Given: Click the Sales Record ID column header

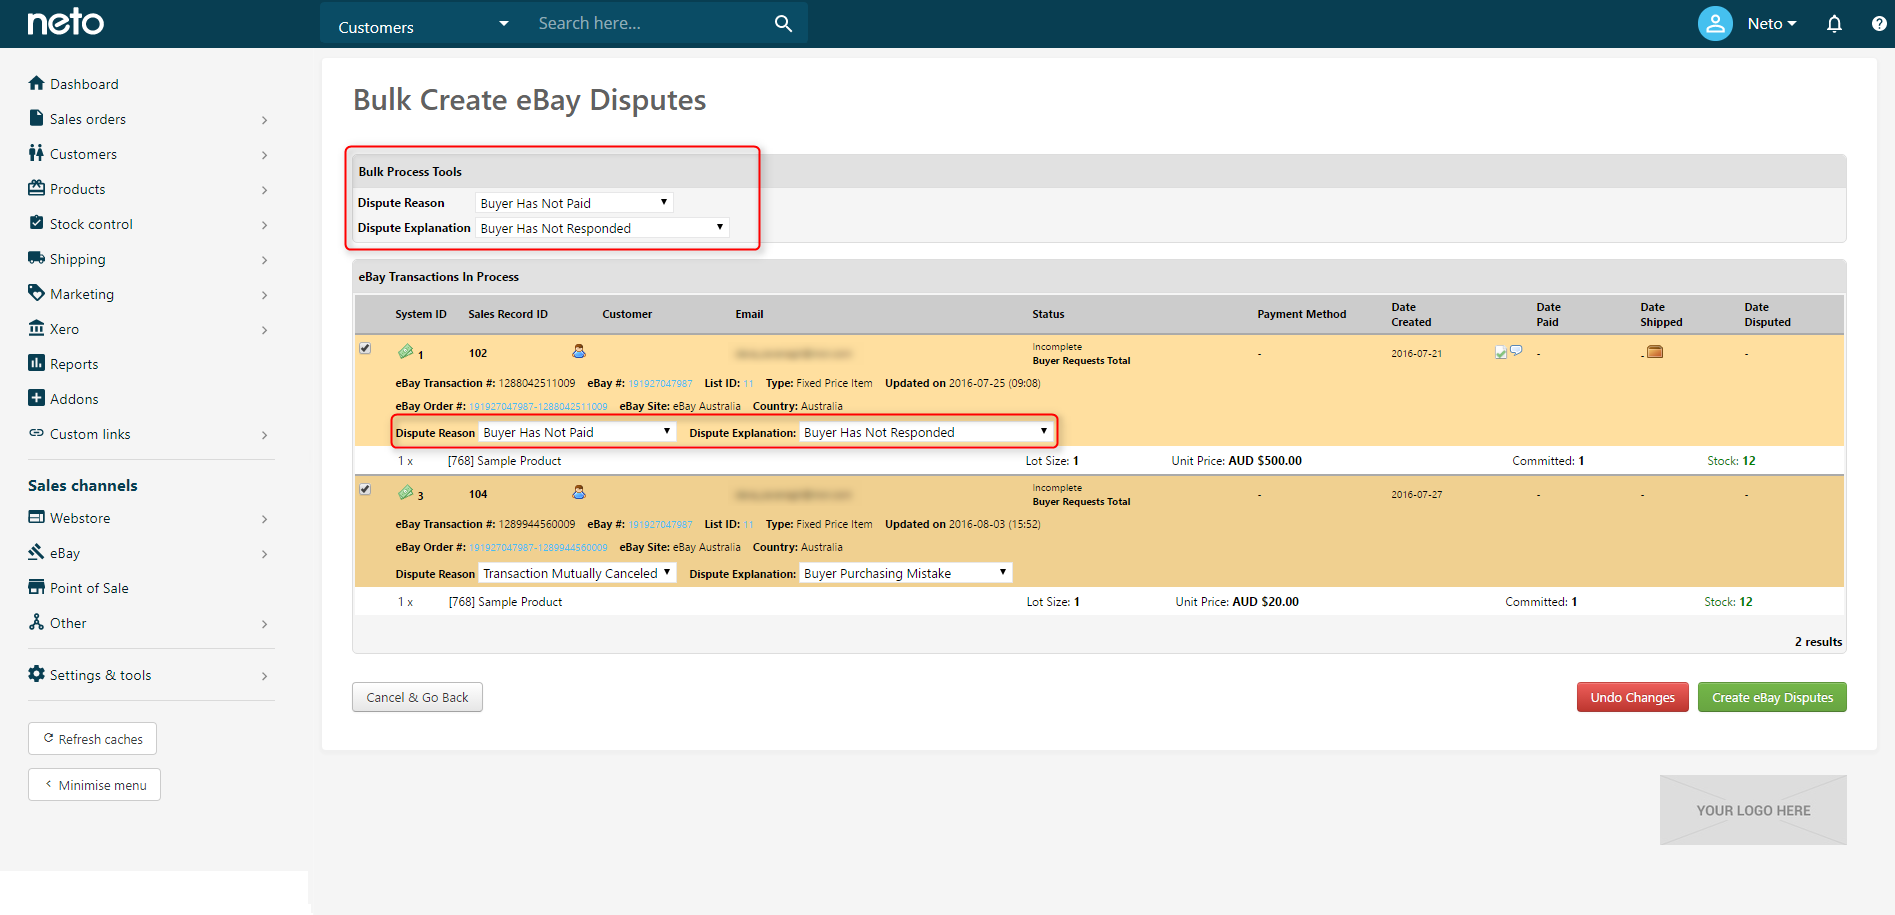Looking at the screenshot, I should [508, 314].
